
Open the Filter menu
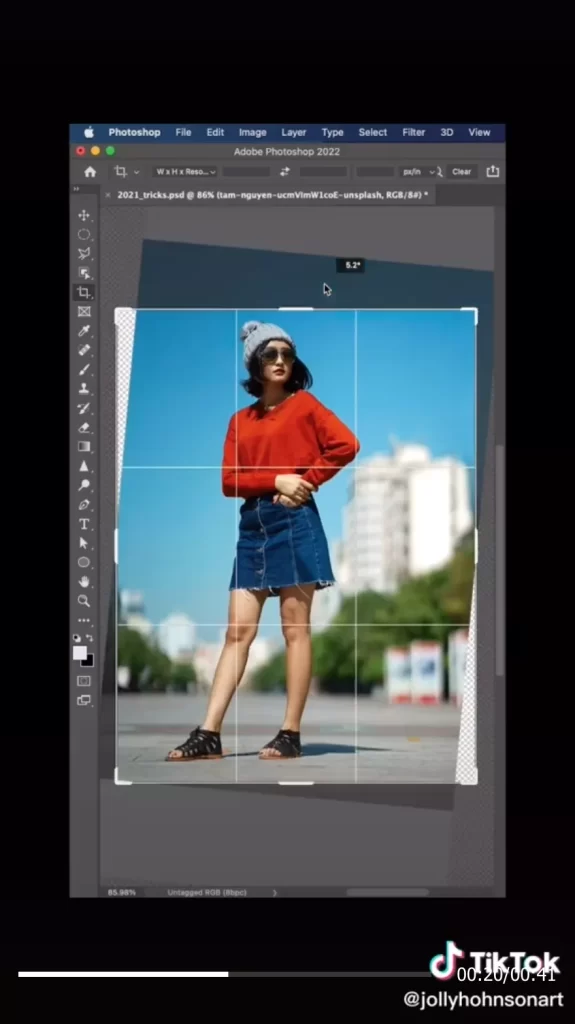pyautogui.click(x=414, y=132)
